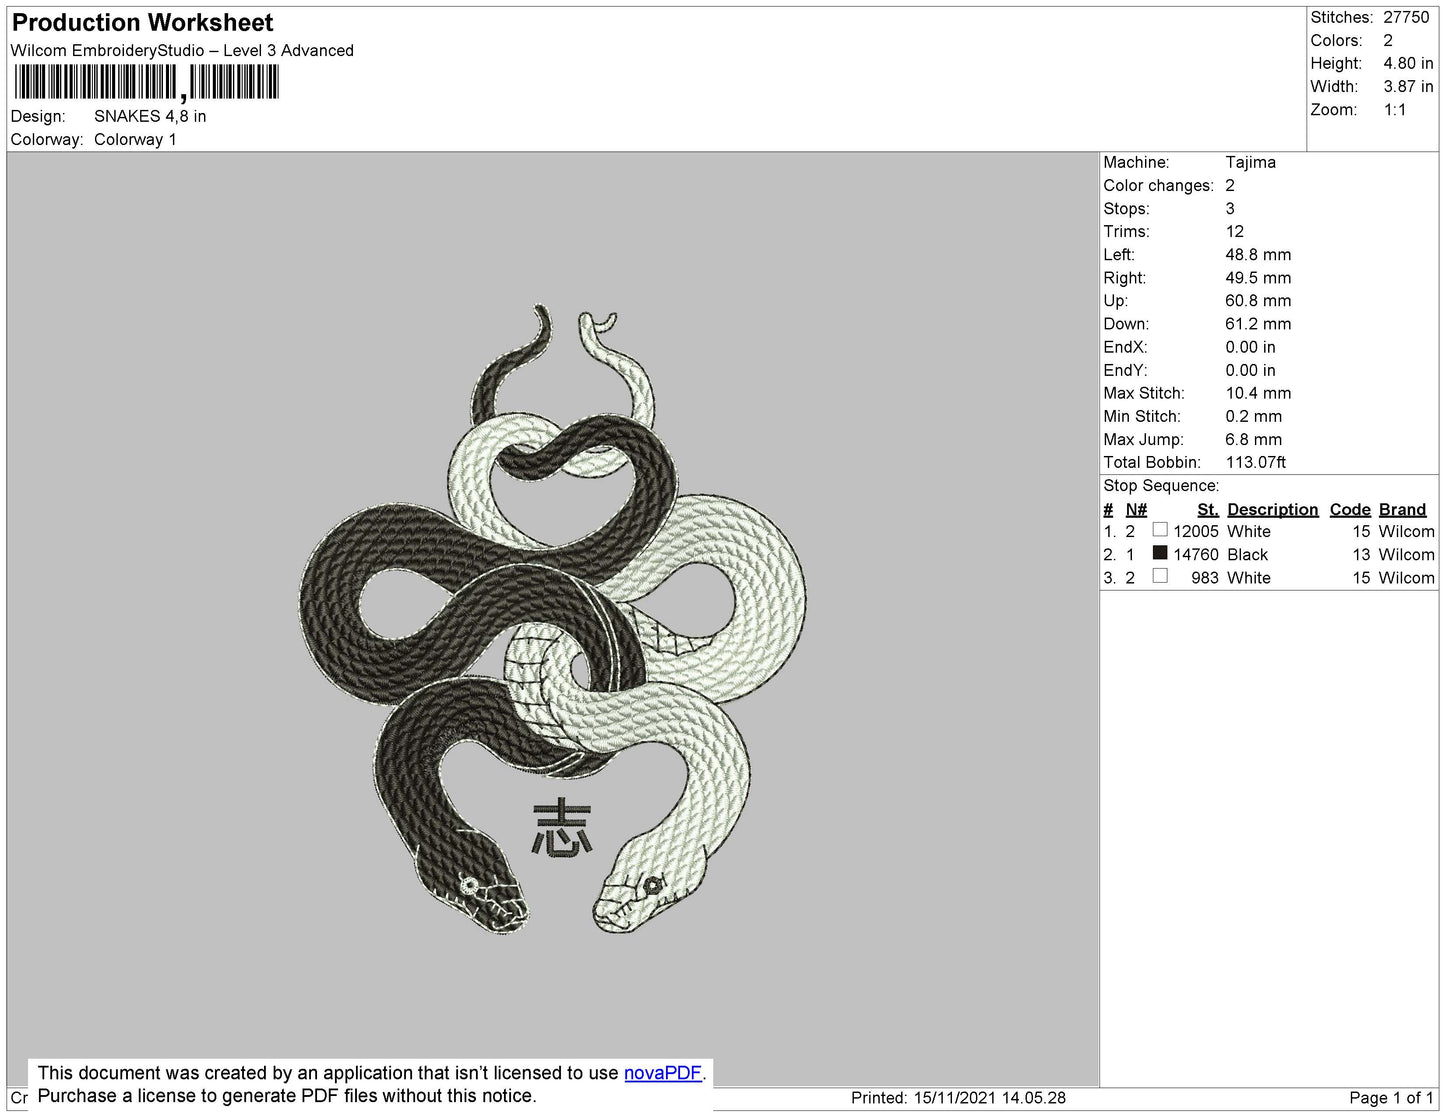Screen dimensions: 1445x1117
Task: Click the black snake's tail tip
Action: click(x=541, y=312)
